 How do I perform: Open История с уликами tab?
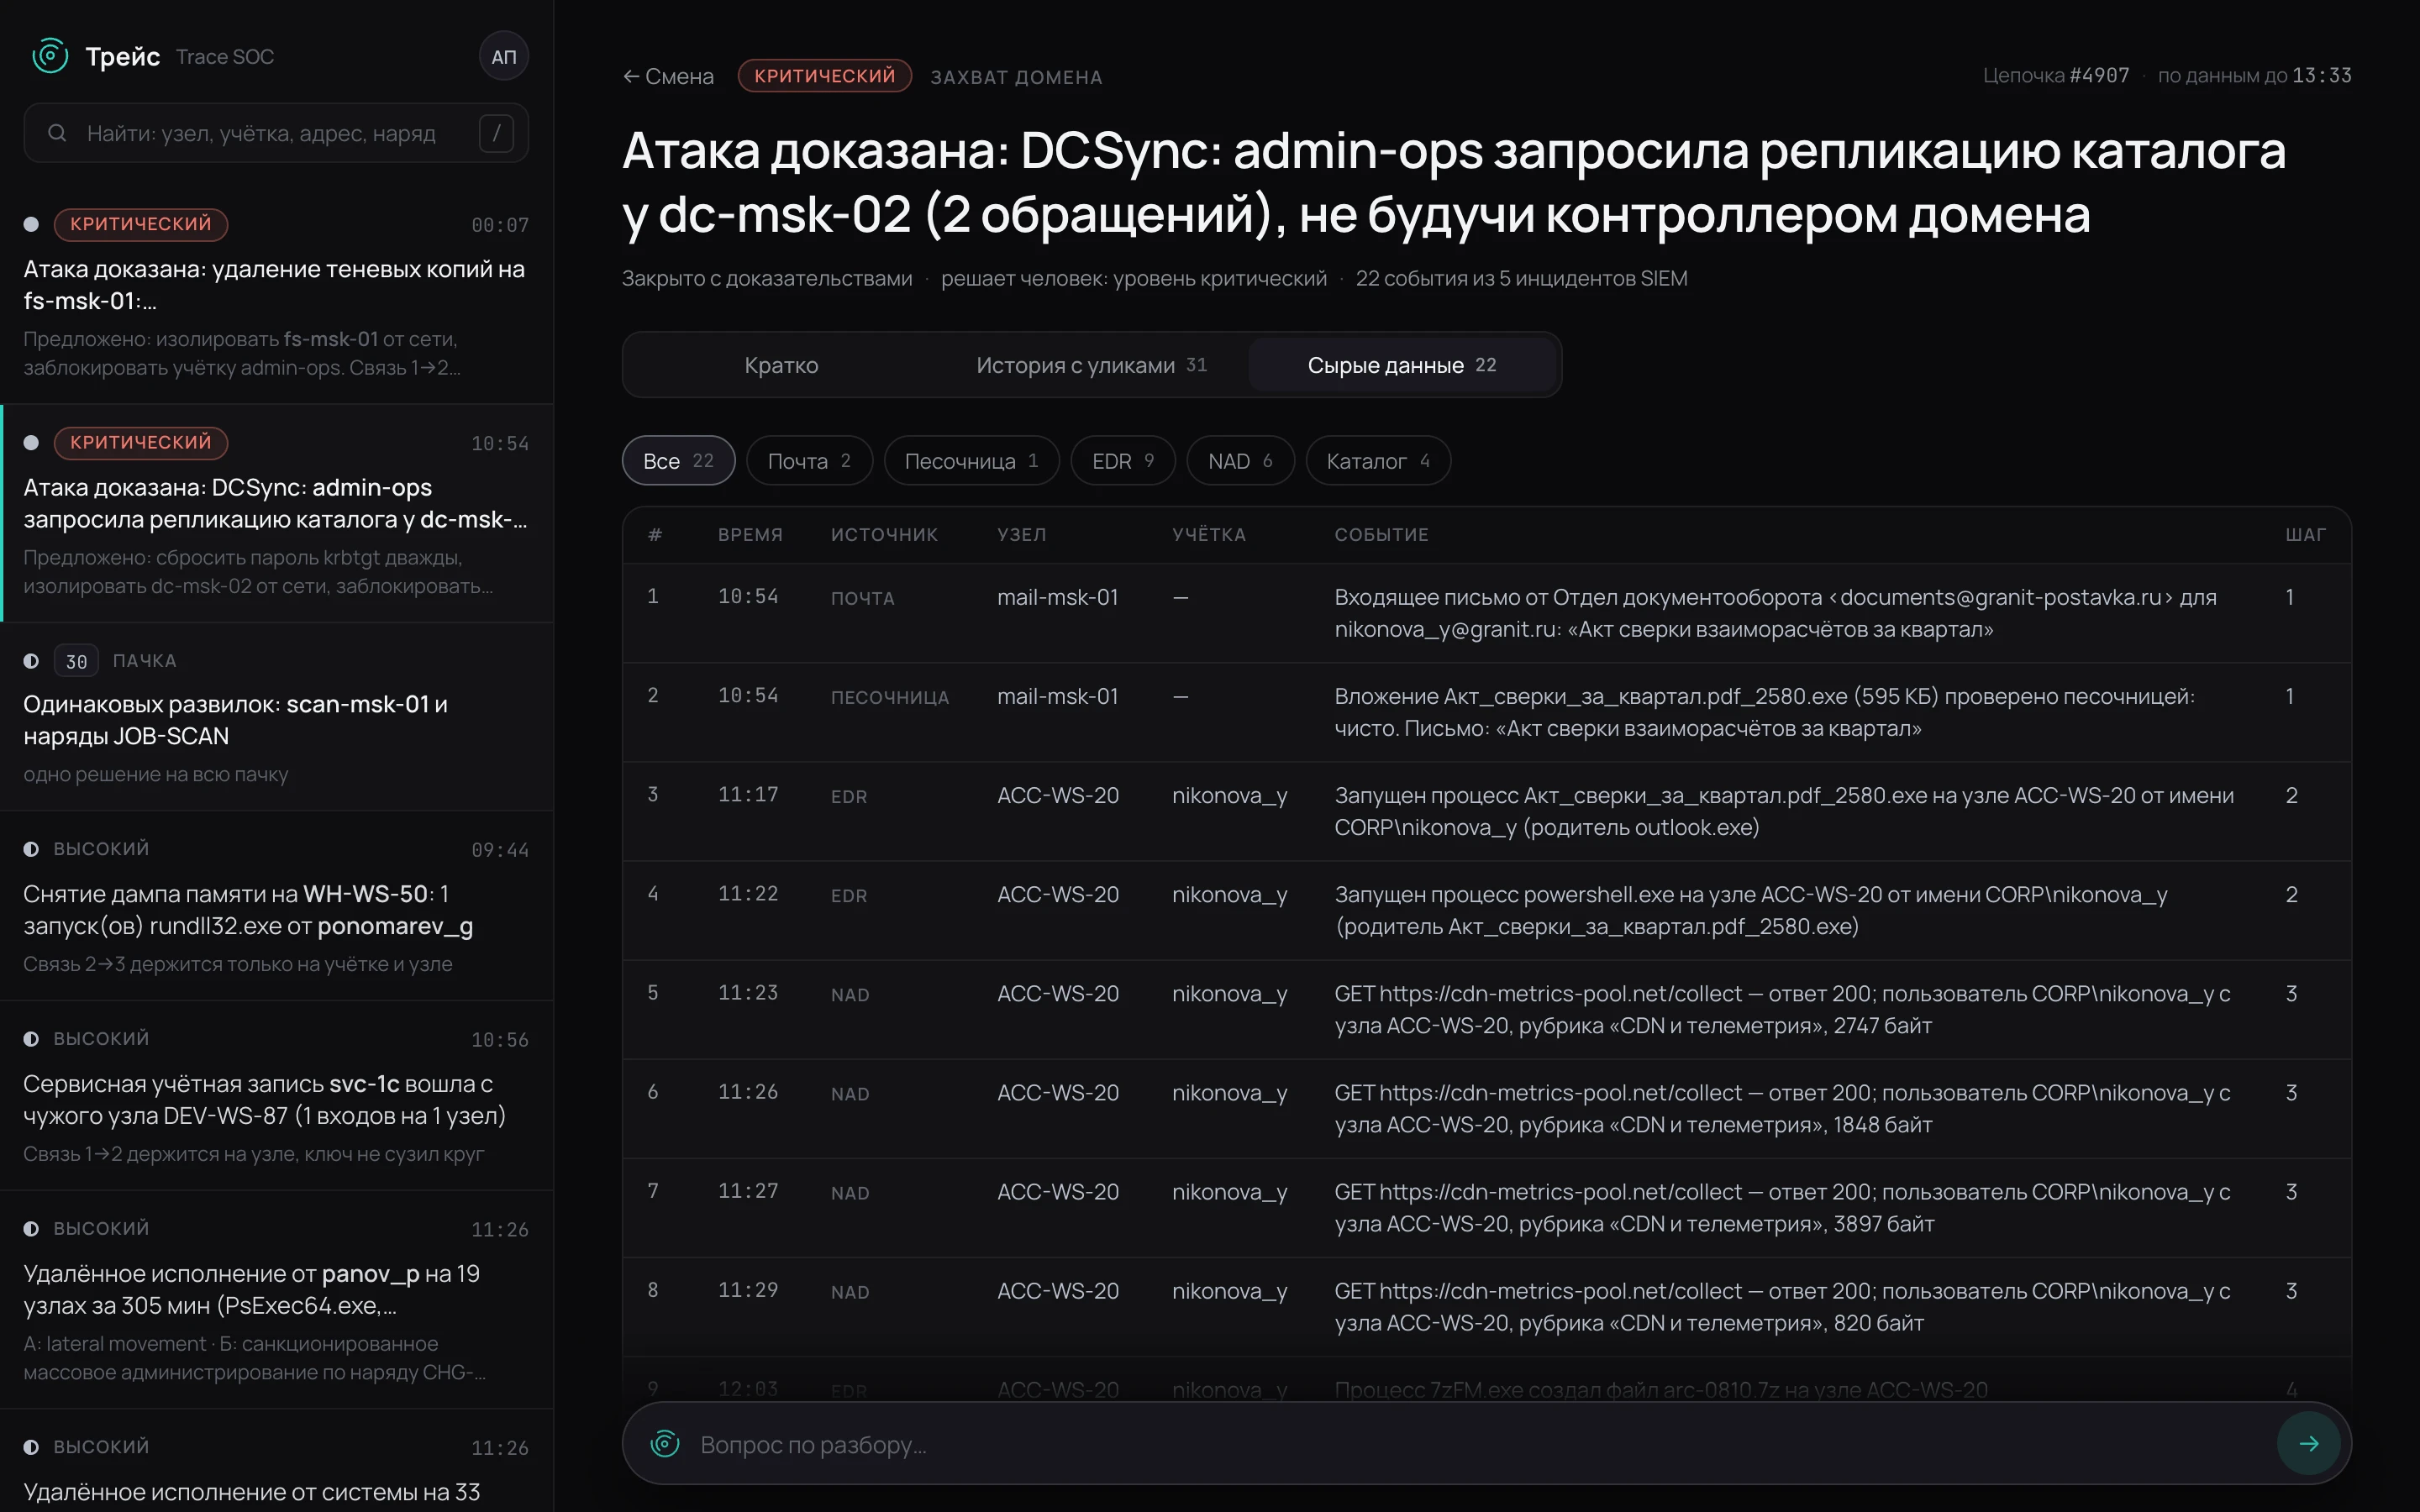pyautogui.click(x=1091, y=365)
